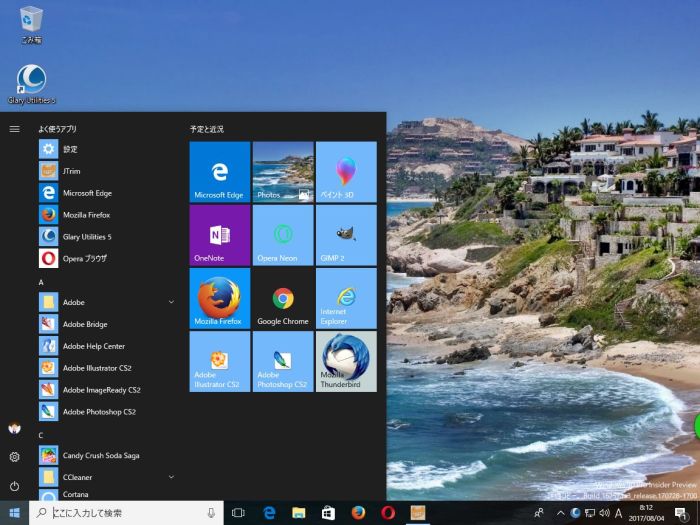Open the Task View button on taskbar
Screen dimensions: 700x525
point(238,513)
